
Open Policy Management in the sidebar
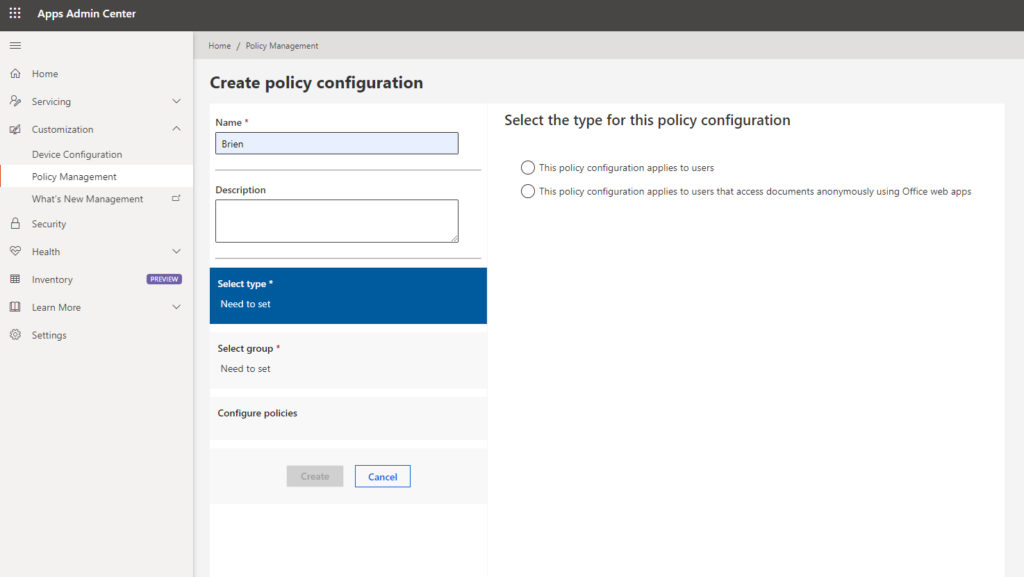[x=74, y=177]
